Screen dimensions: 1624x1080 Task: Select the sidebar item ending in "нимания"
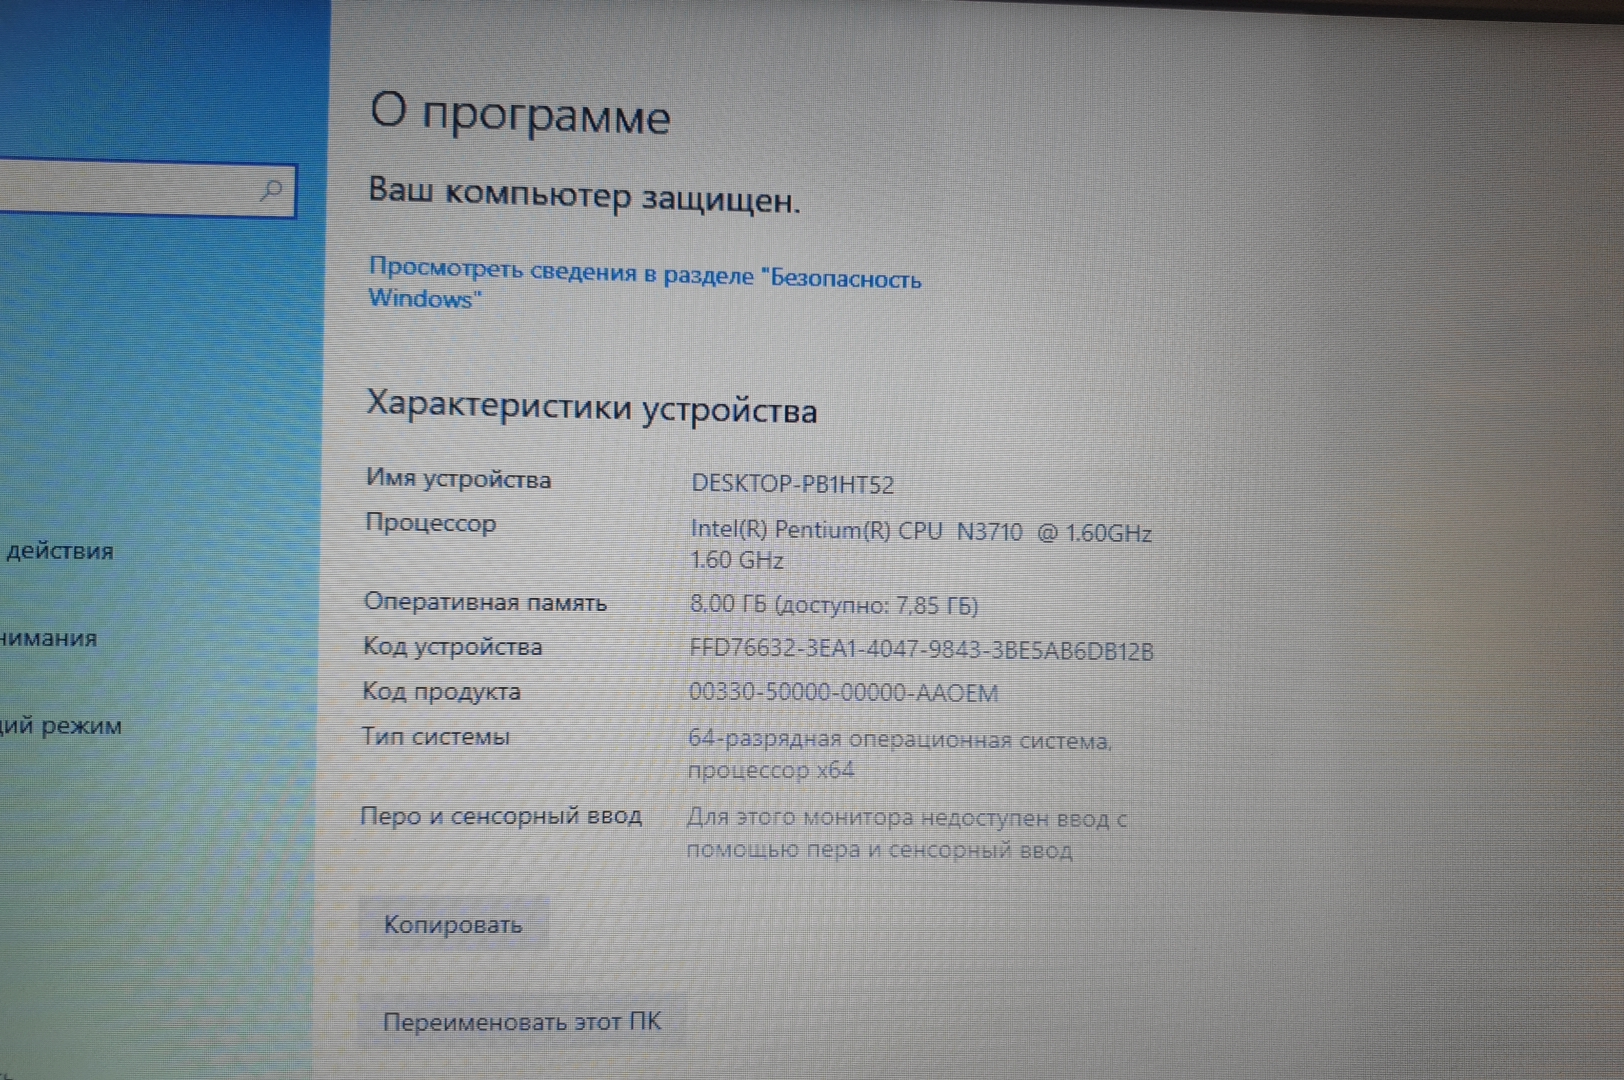tap(48, 638)
